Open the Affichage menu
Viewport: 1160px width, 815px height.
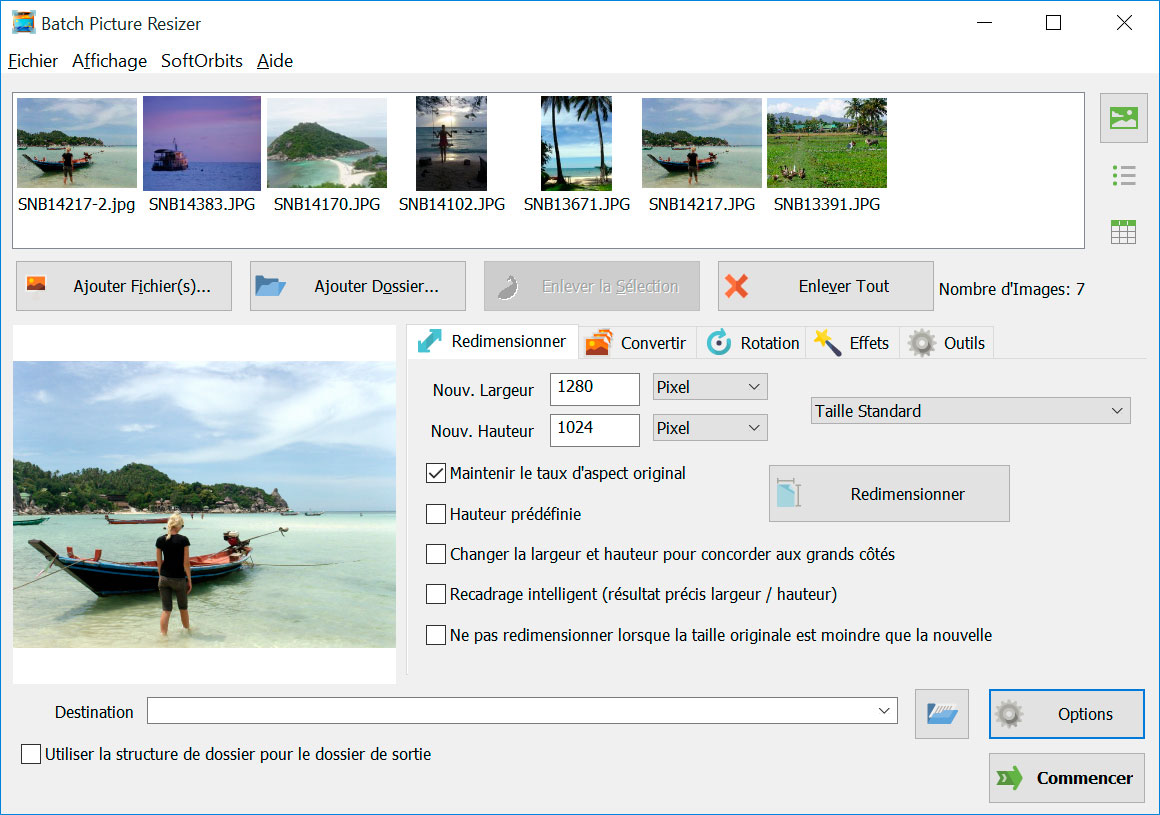(109, 61)
